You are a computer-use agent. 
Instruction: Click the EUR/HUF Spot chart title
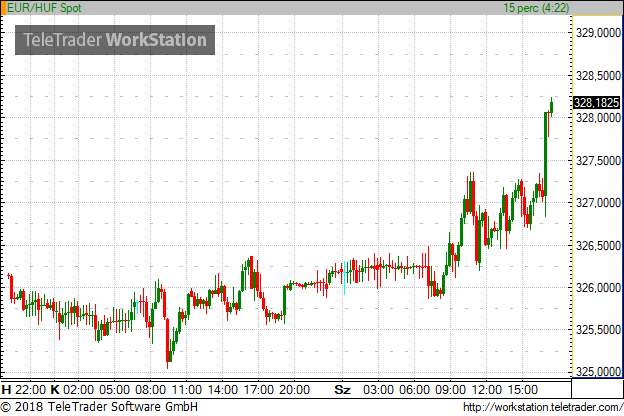coord(44,8)
